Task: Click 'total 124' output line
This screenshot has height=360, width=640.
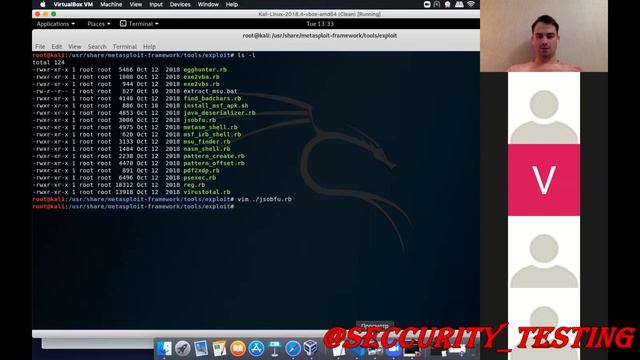Action: click(x=49, y=62)
